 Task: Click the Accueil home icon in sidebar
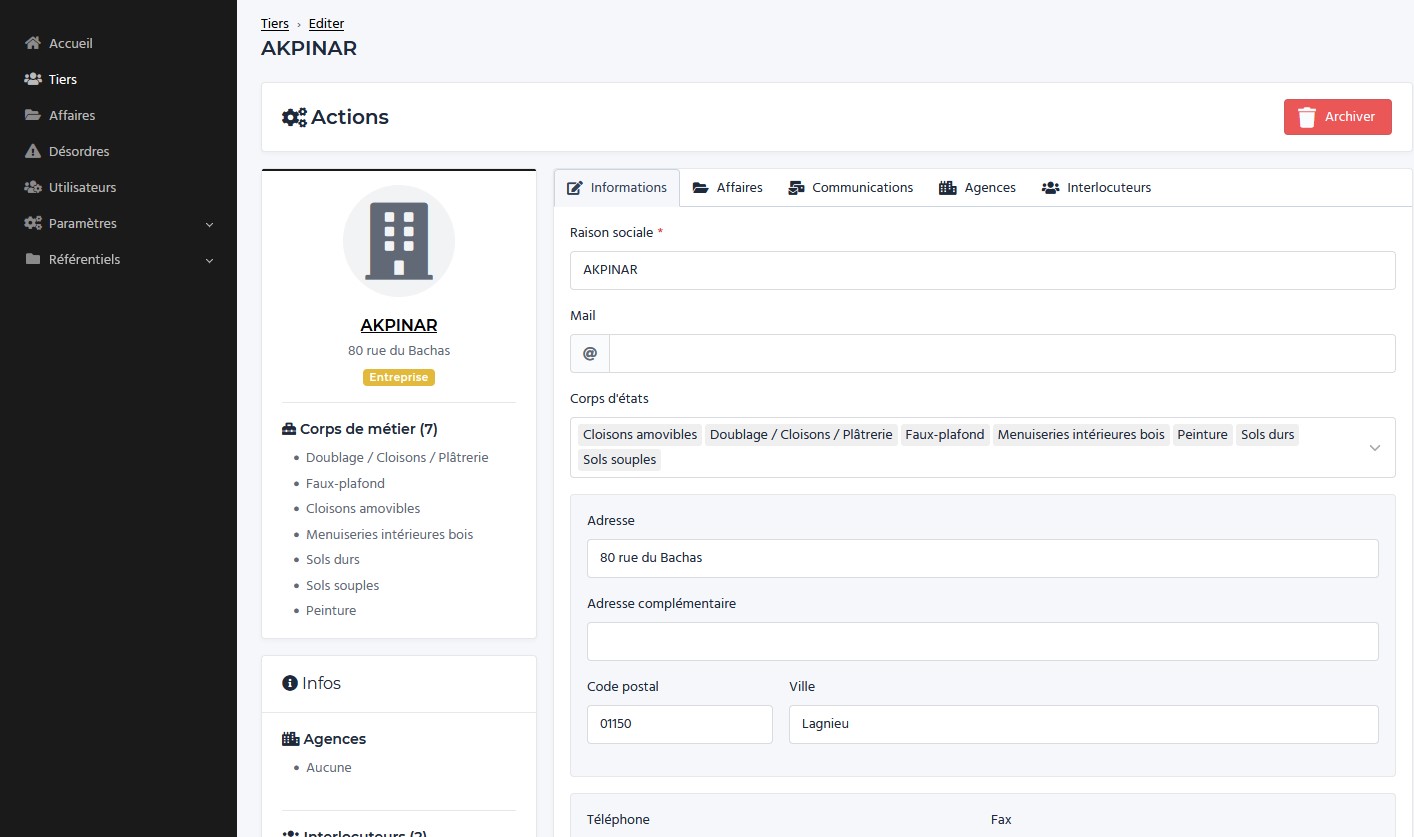pyautogui.click(x=33, y=43)
